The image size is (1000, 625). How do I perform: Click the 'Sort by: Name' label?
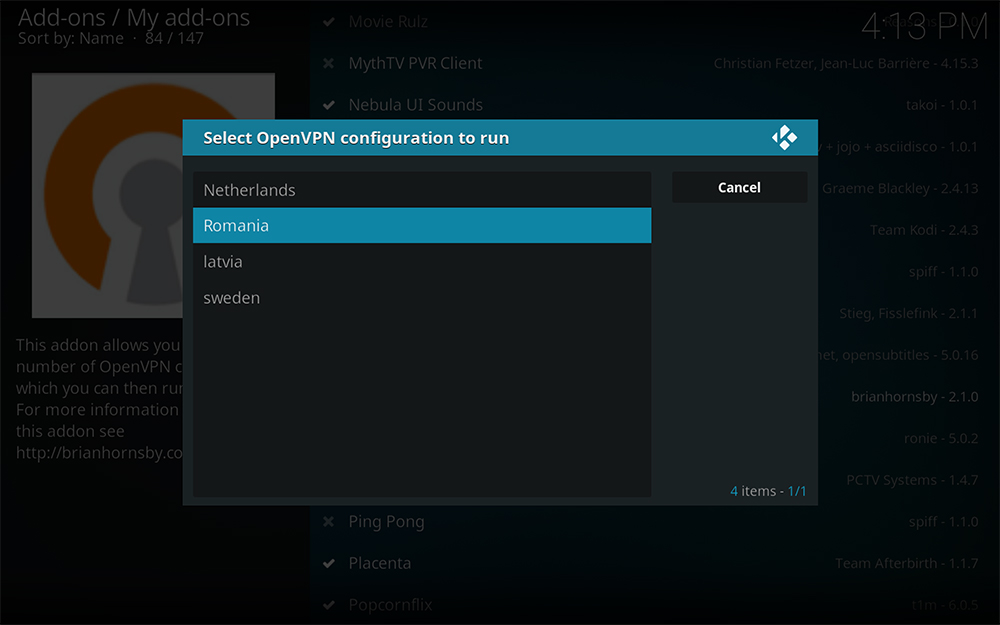point(71,38)
